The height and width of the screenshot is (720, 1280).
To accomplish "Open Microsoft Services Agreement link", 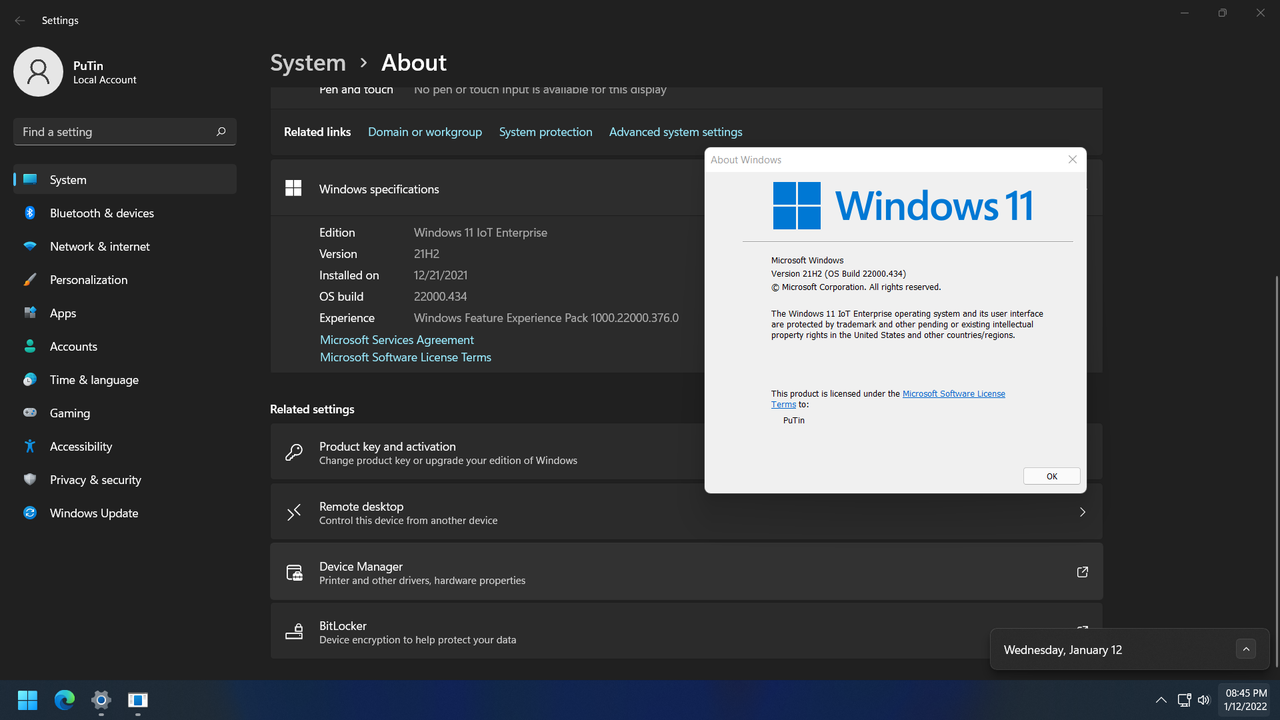I will coord(396,340).
